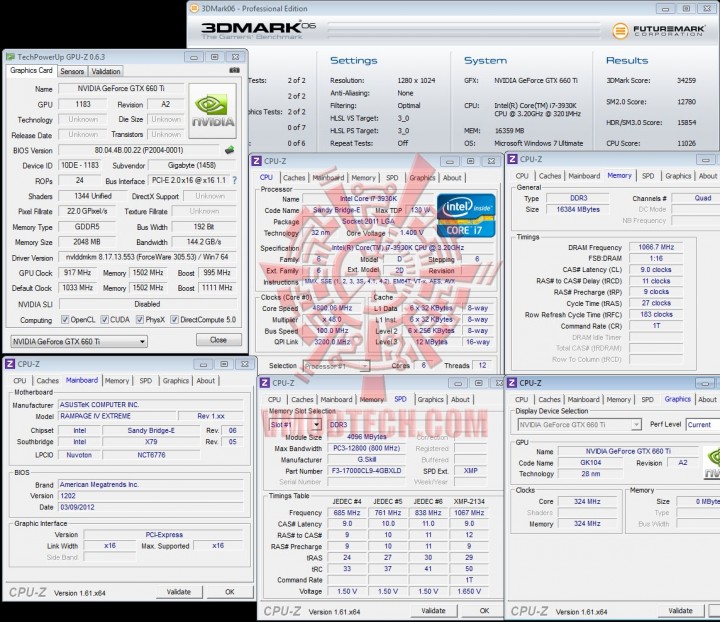Click the RAMPAGE IV EXTREME model value
Image resolution: width=720 pixels, height=622 pixels.
tap(118, 416)
